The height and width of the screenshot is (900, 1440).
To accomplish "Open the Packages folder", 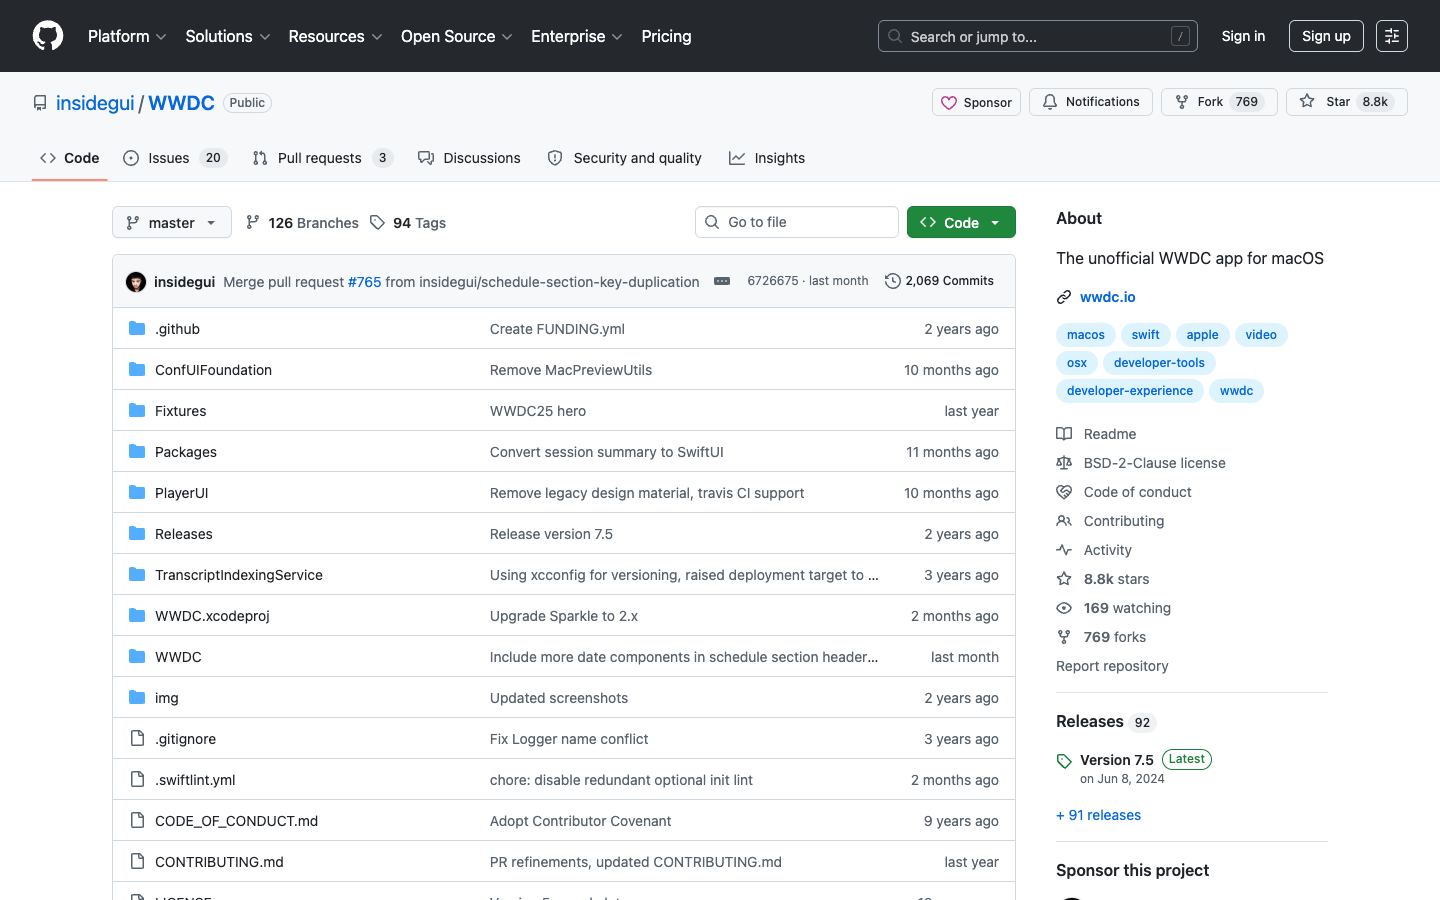I will point(186,452).
